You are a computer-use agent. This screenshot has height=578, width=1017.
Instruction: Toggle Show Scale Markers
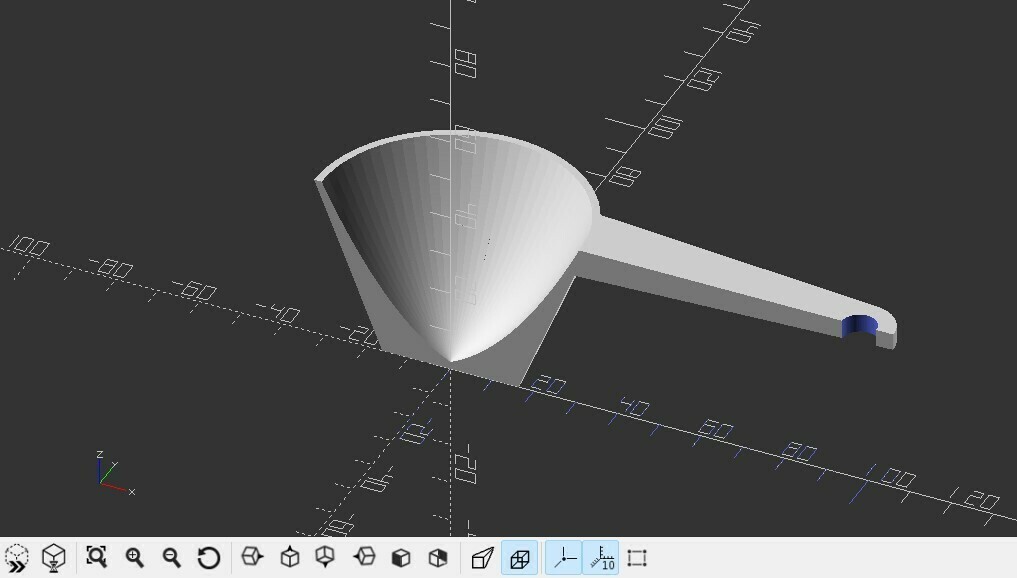coord(601,558)
